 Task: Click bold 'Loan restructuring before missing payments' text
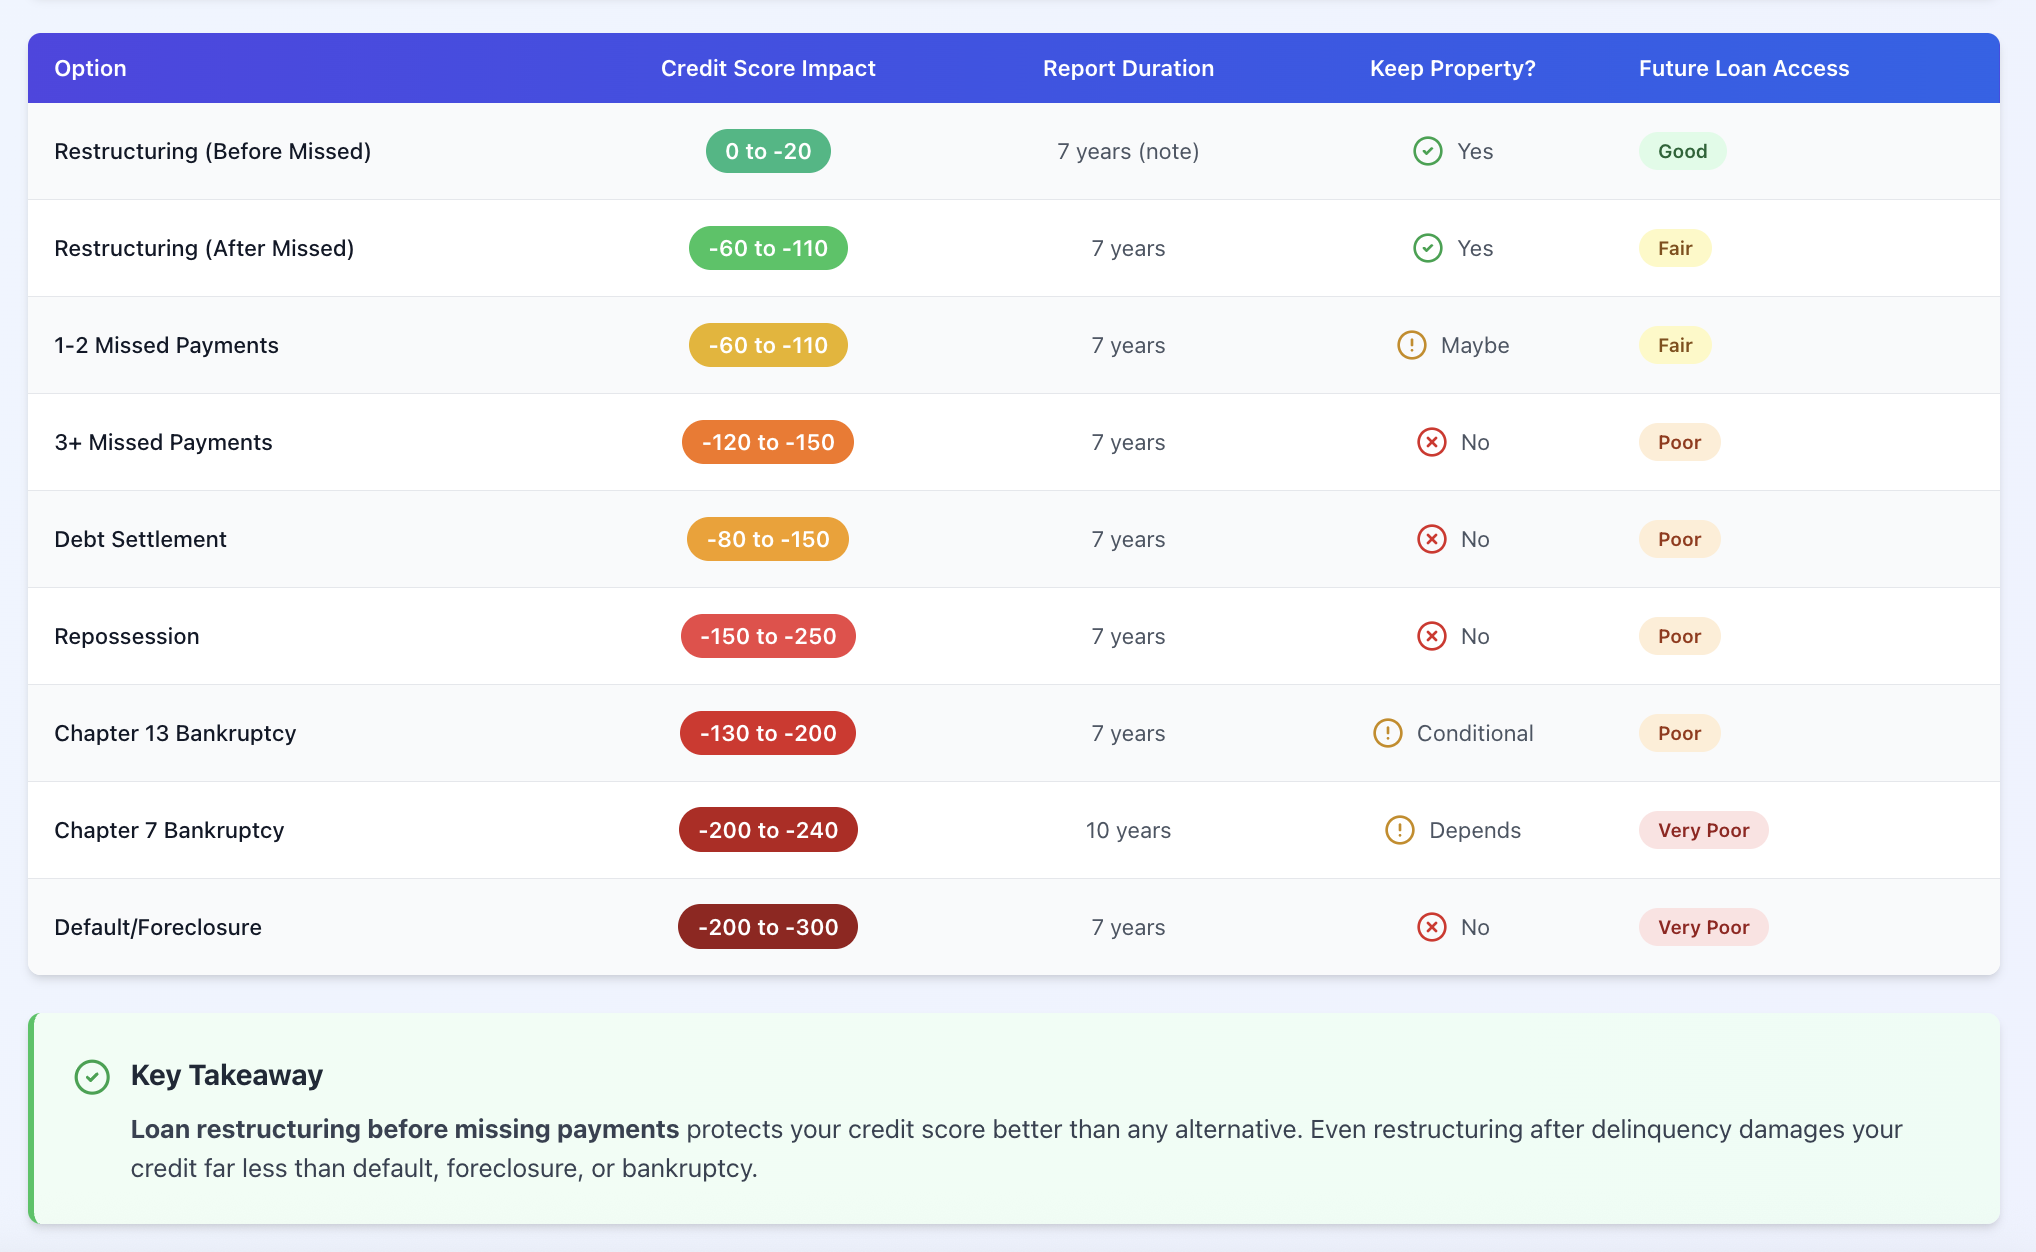click(x=405, y=1129)
